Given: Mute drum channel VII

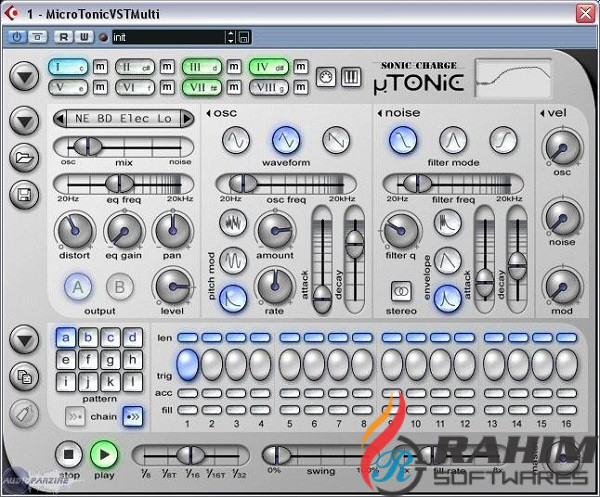Looking at the screenshot, I should pos(234,87).
